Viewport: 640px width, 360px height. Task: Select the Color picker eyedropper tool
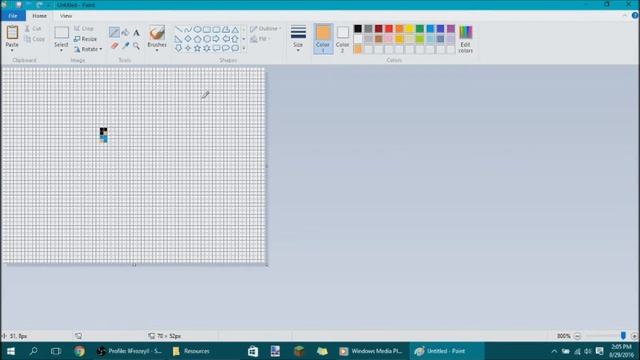point(125,46)
